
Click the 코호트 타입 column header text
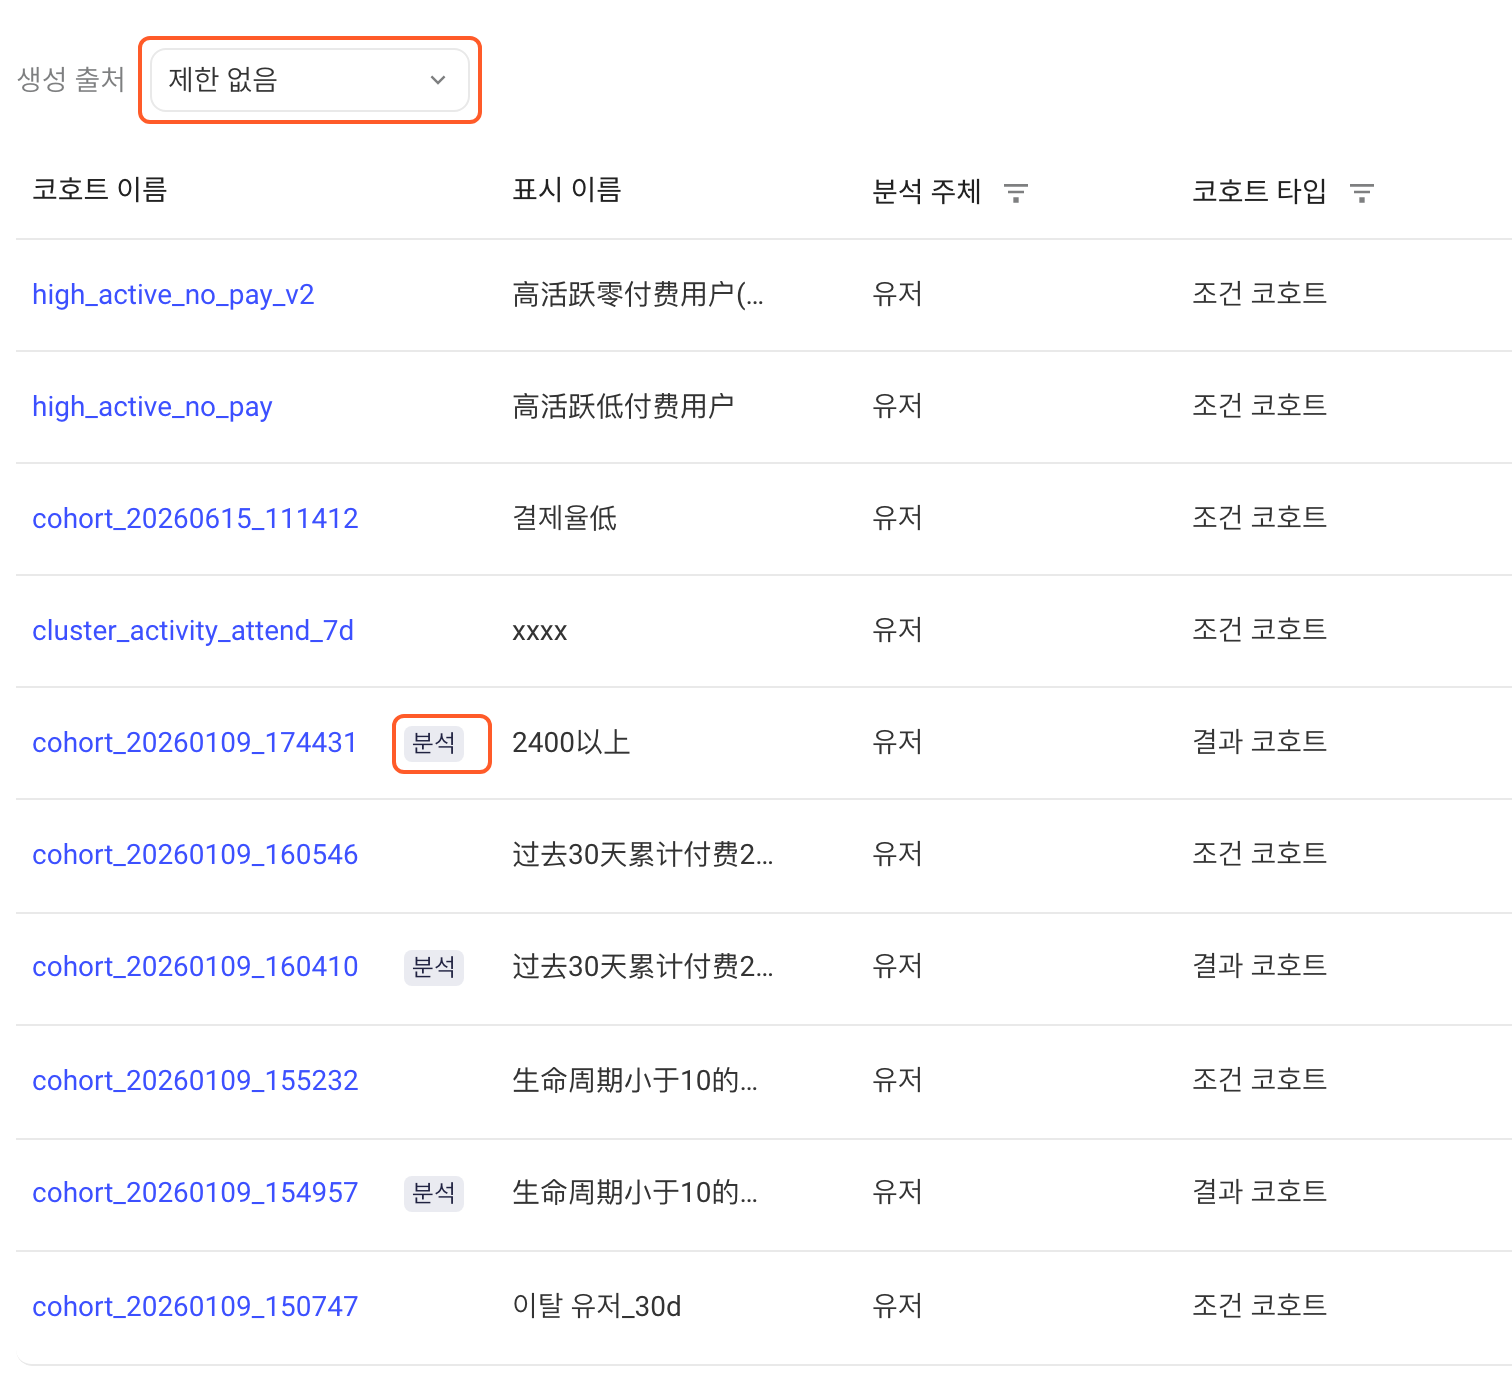pyautogui.click(x=1259, y=191)
